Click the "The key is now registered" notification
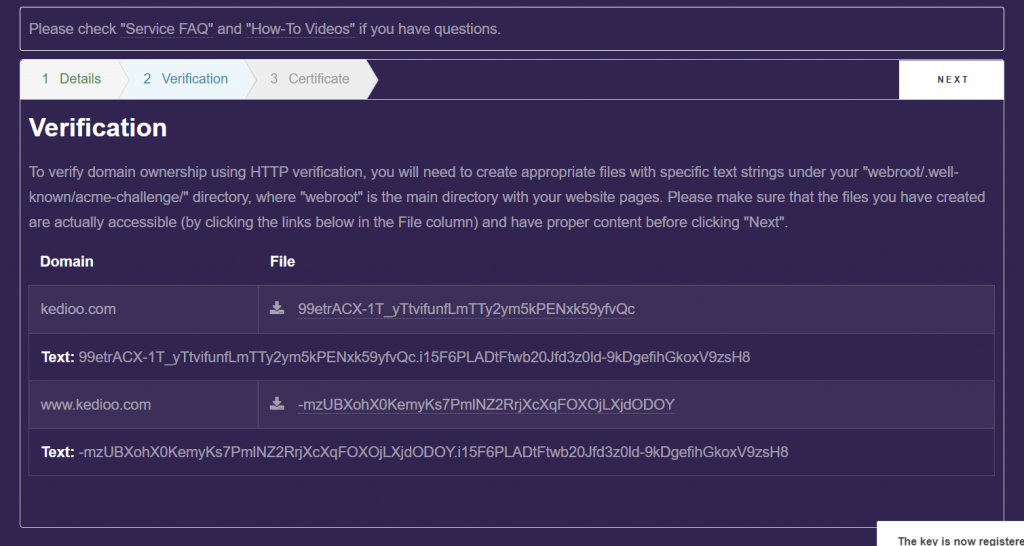1024x546 pixels. click(x=951, y=534)
